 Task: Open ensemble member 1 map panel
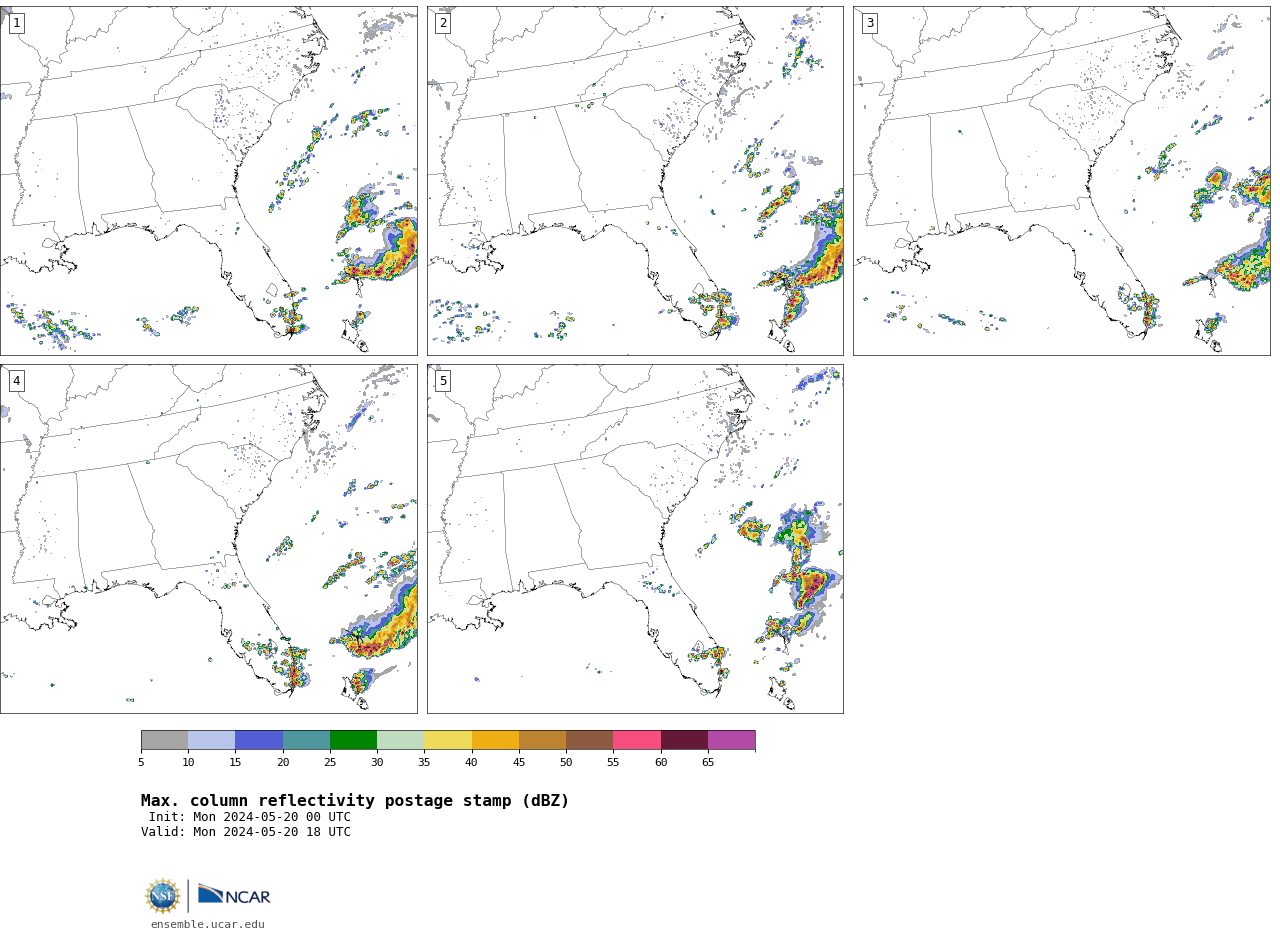[x=208, y=181]
